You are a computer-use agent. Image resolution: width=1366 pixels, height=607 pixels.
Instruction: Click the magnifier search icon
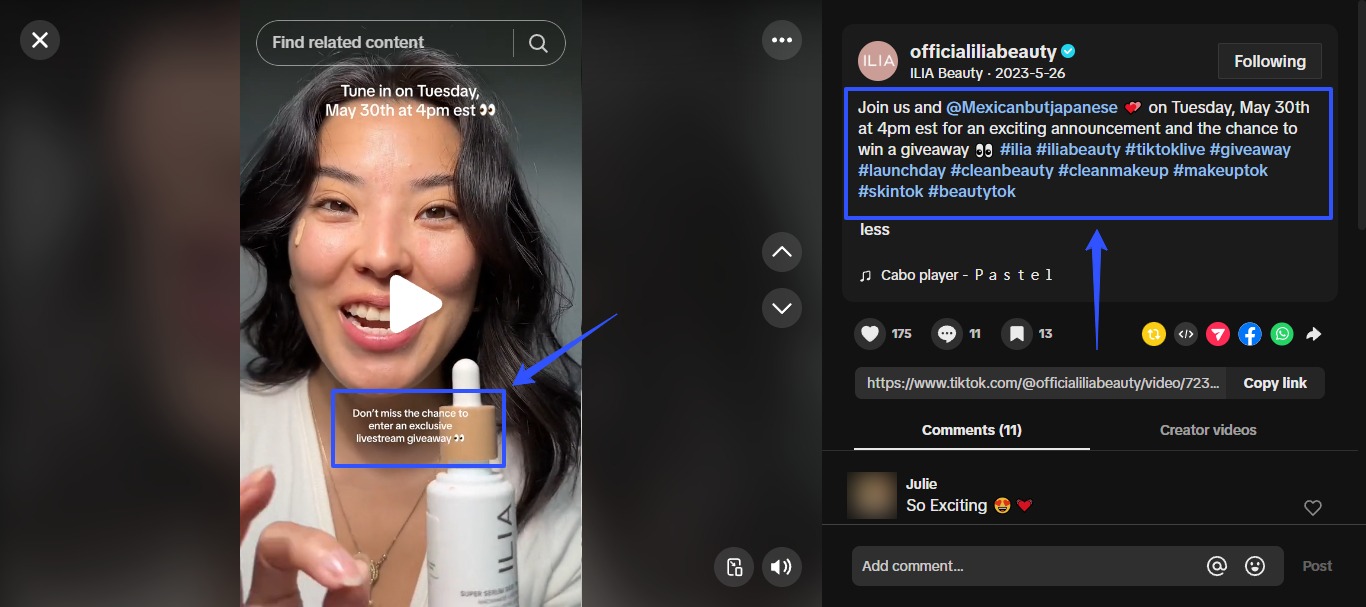tap(538, 43)
